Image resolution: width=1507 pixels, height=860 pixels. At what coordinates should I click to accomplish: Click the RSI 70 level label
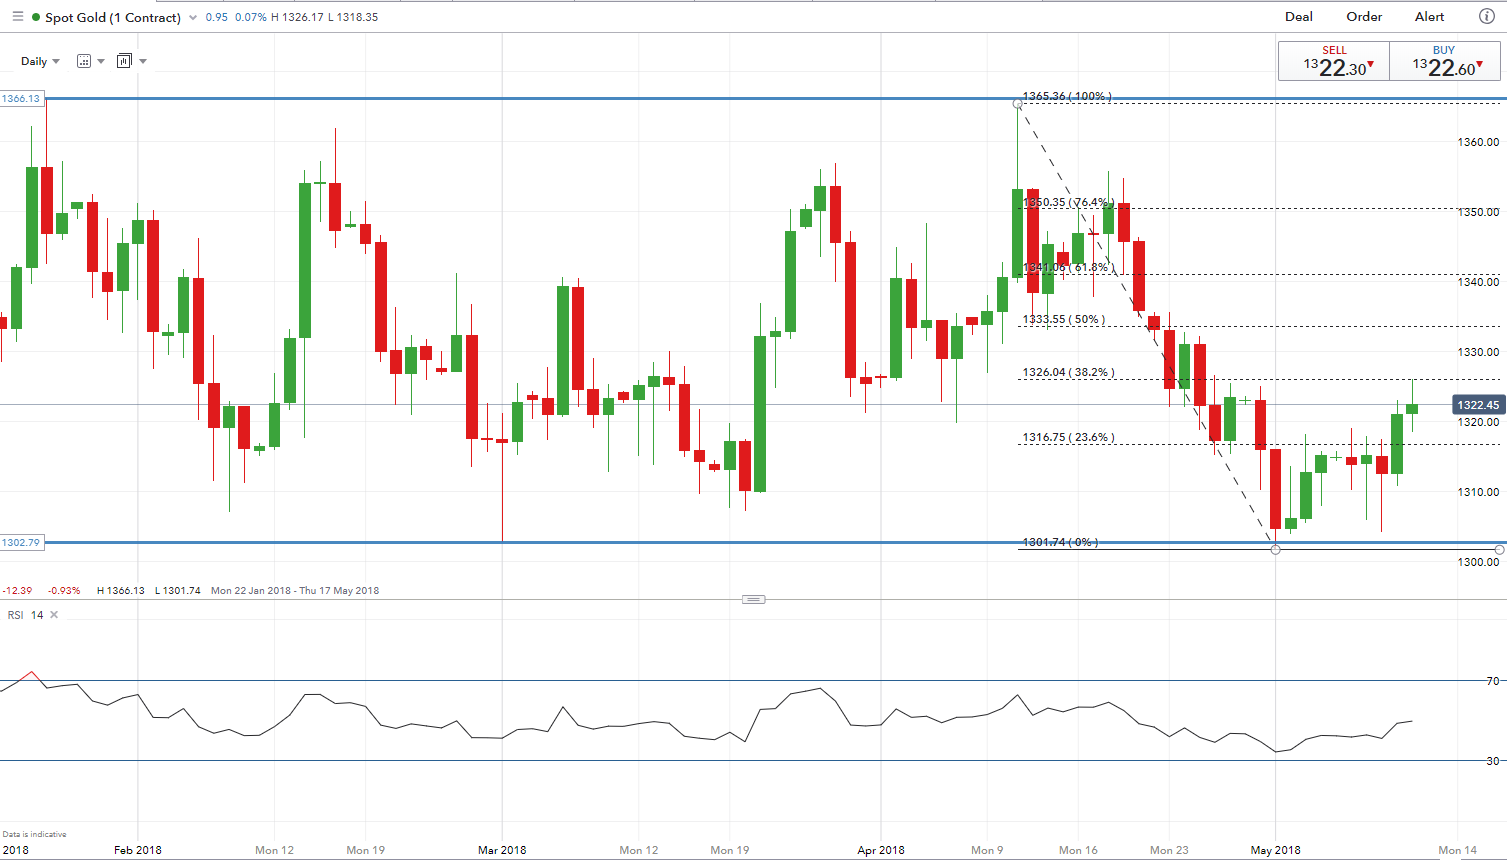pos(1493,681)
